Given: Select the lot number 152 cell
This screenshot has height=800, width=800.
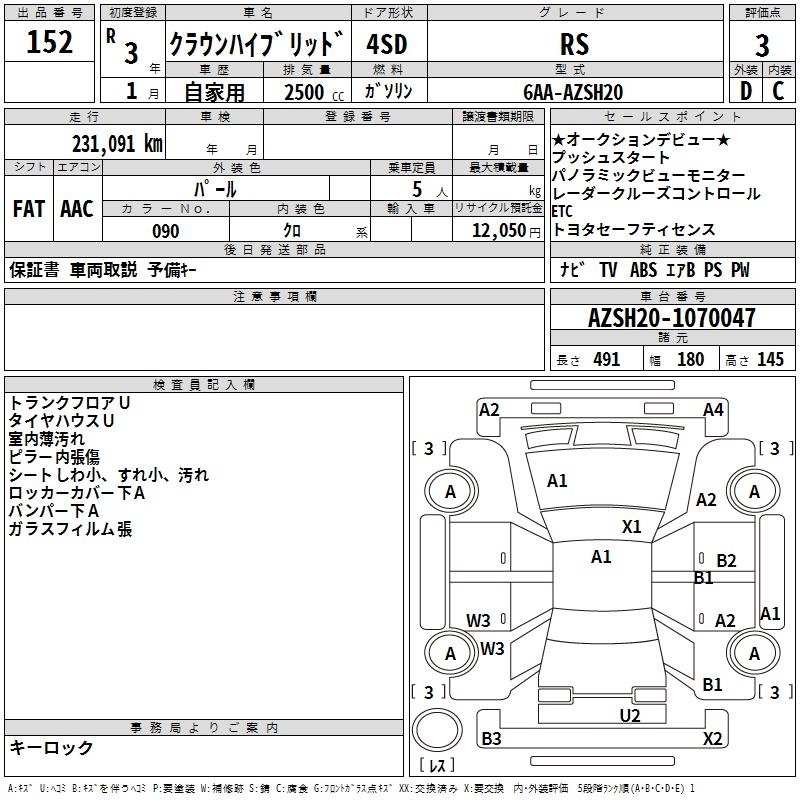Looking at the screenshot, I should pos(49,42).
